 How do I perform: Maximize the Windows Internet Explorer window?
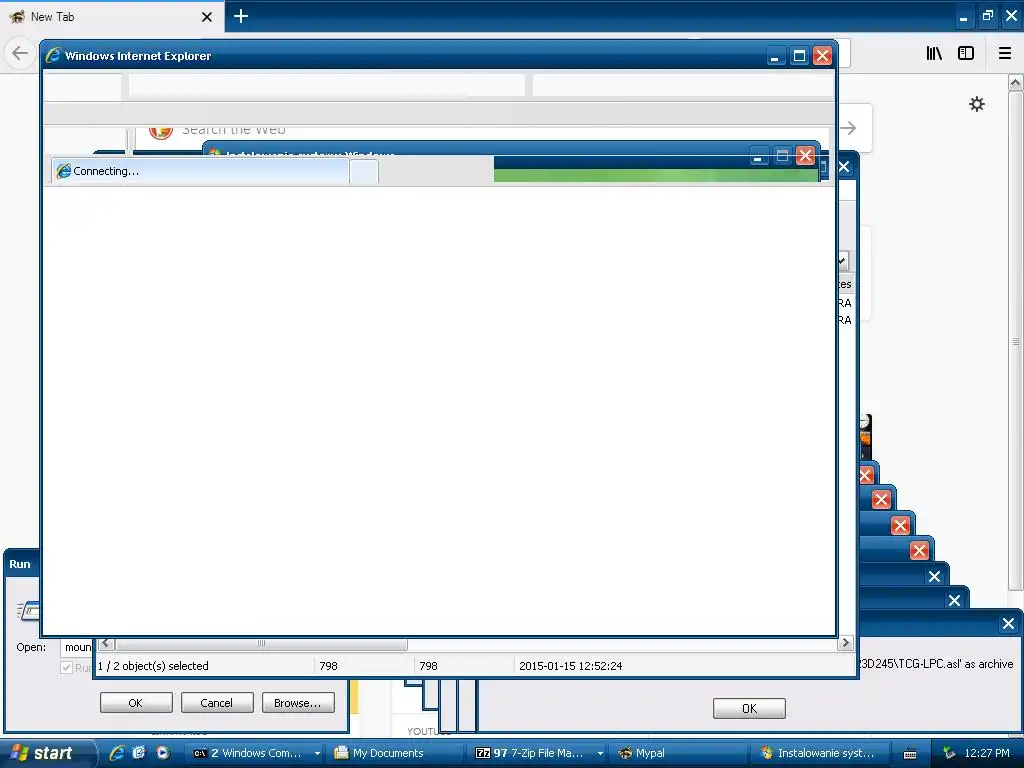pyautogui.click(x=799, y=56)
